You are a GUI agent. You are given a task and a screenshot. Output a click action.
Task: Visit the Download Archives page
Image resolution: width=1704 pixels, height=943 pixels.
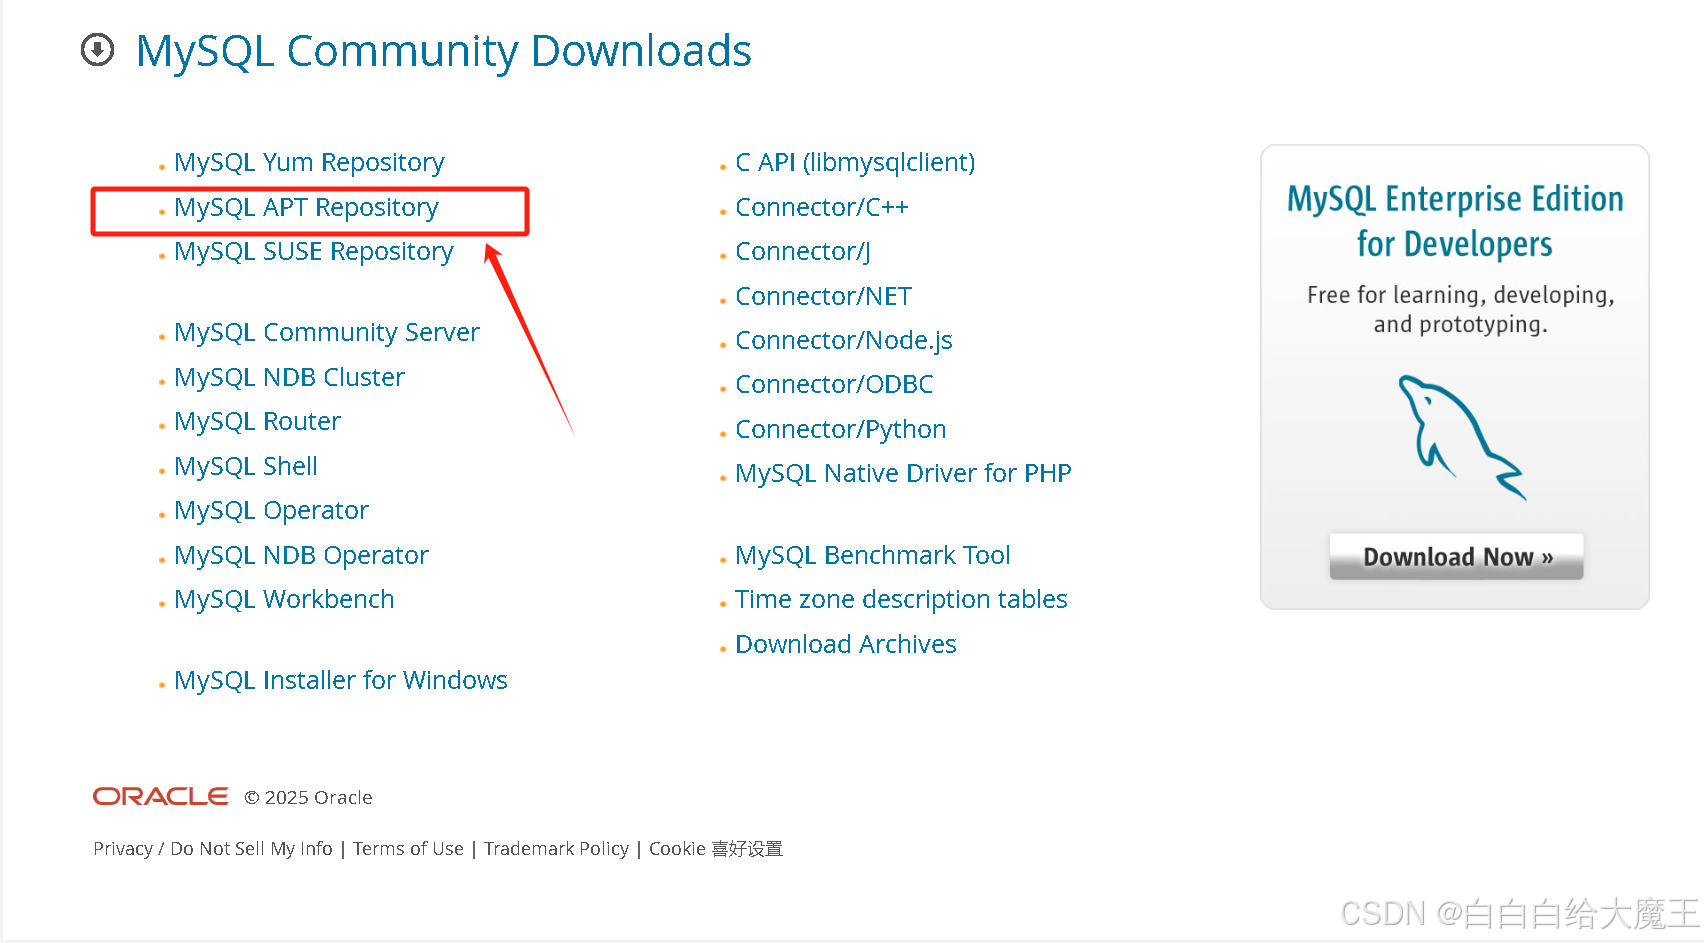pos(846,644)
